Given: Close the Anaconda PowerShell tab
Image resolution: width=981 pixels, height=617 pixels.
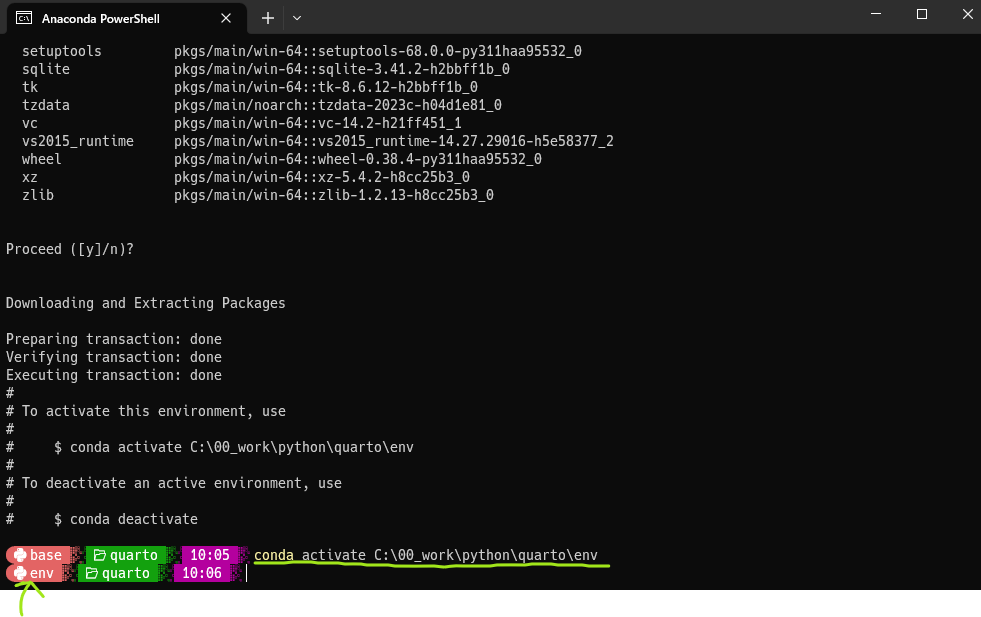Looking at the screenshot, I should tap(227, 18).
